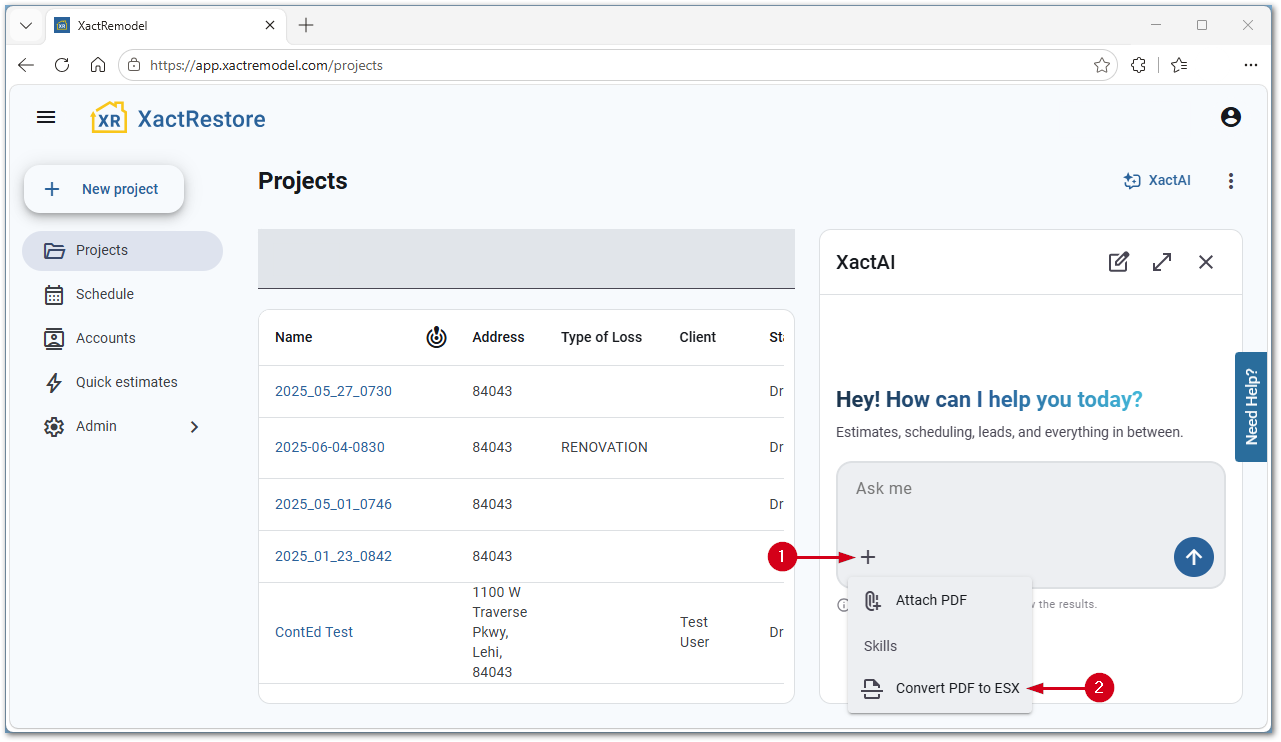This screenshot has width=1281, height=742.
Task: Open Accounts in the sidebar
Action: click(x=122, y=338)
